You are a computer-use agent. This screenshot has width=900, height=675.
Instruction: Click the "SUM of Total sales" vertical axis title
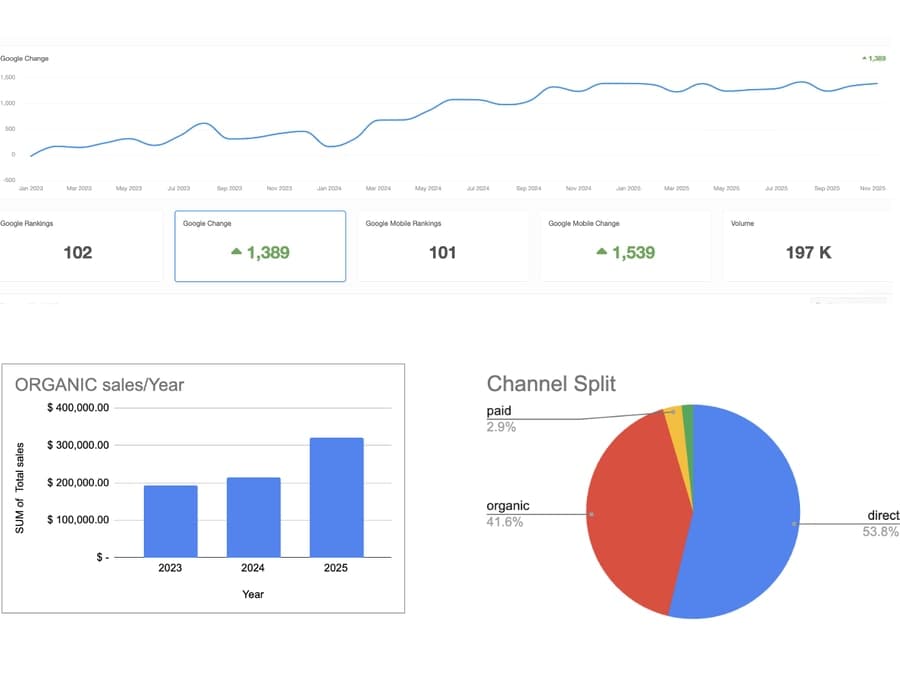(20, 488)
